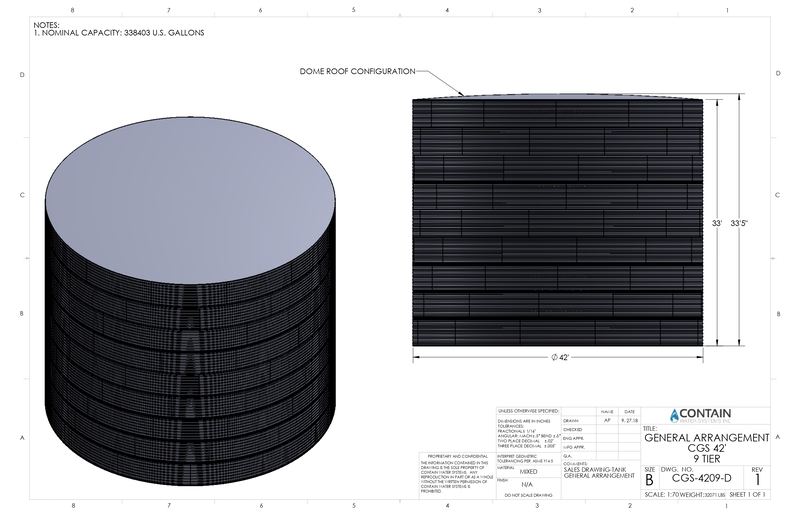This screenshot has height=518, width=800.
Task: Select the material value "MIXED"
Action: 528,472
